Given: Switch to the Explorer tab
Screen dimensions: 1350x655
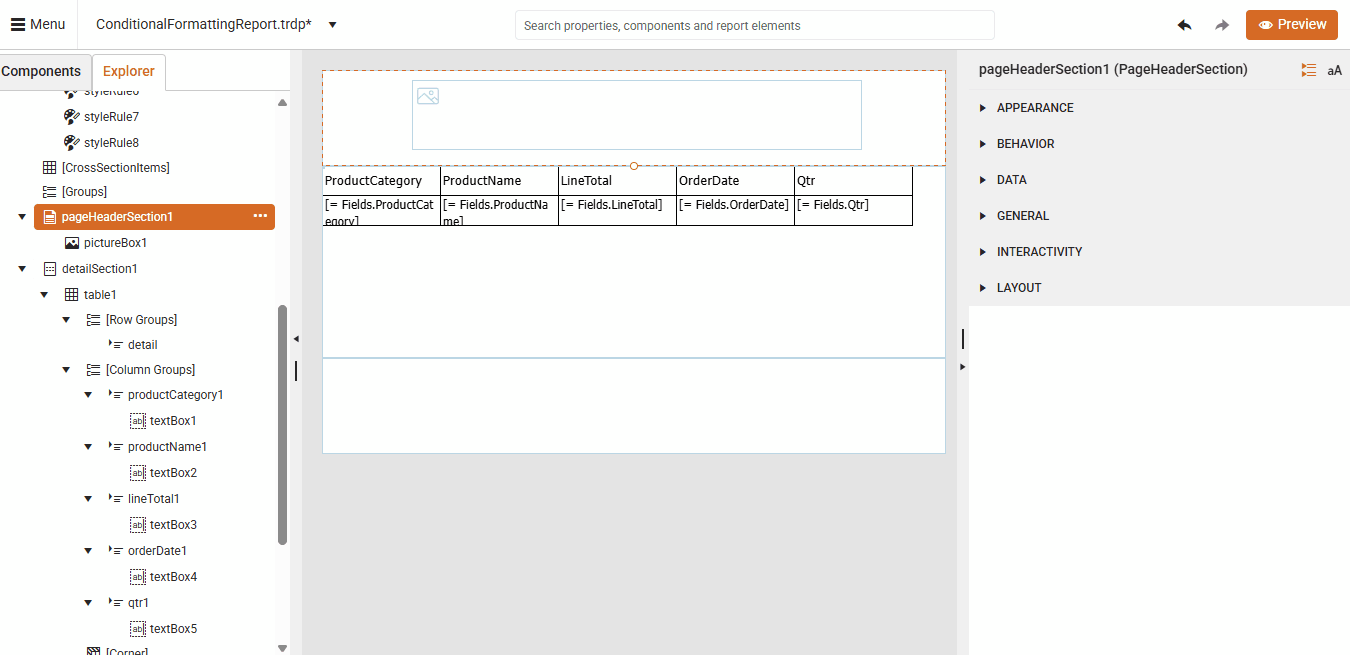Looking at the screenshot, I should click(129, 72).
